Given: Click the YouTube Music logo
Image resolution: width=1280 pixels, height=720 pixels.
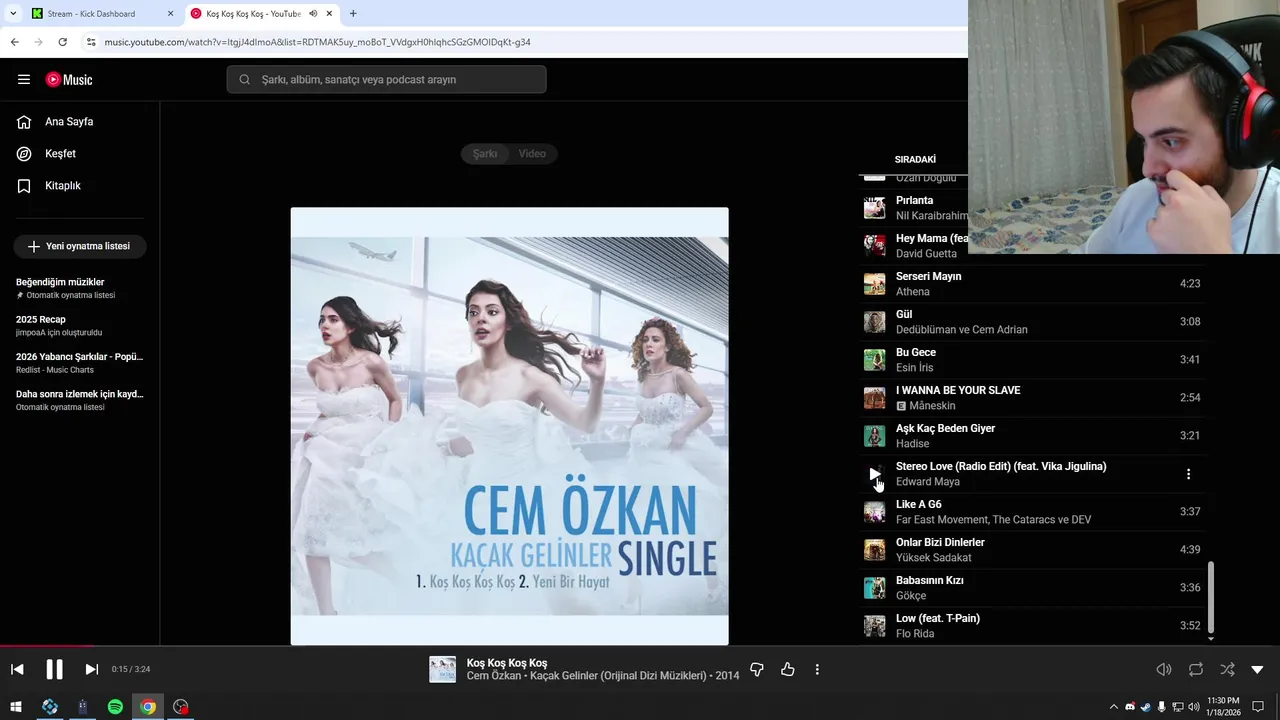Looking at the screenshot, I should click(x=69, y=79).
